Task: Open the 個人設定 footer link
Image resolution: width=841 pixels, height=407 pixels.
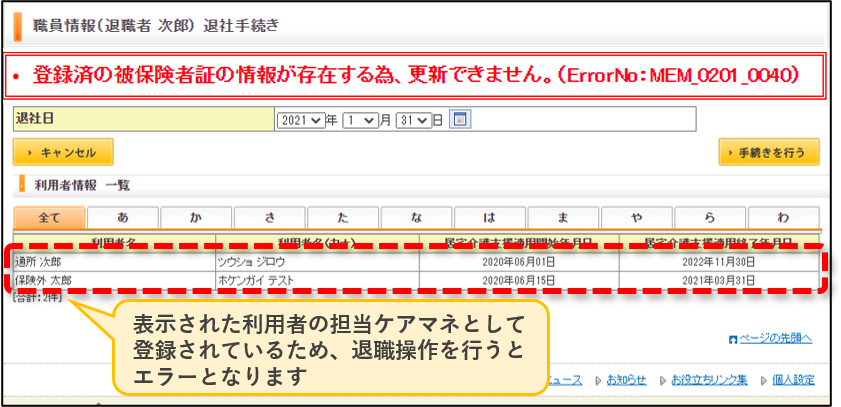Action: [793, 380]
